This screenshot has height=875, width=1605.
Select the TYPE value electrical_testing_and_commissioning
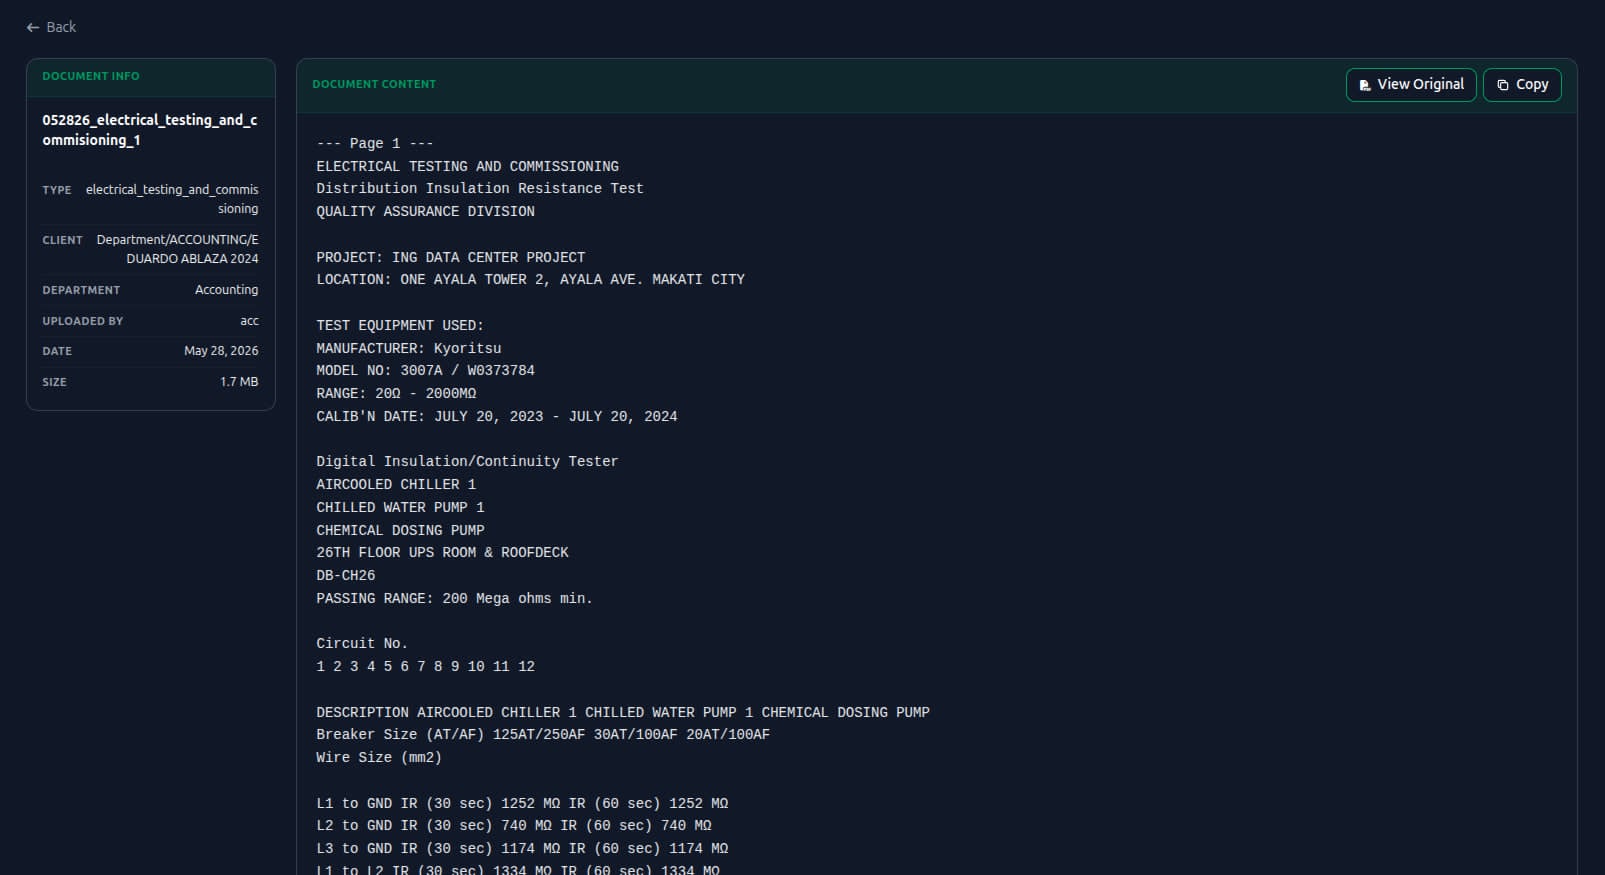[x=172, y=199]
